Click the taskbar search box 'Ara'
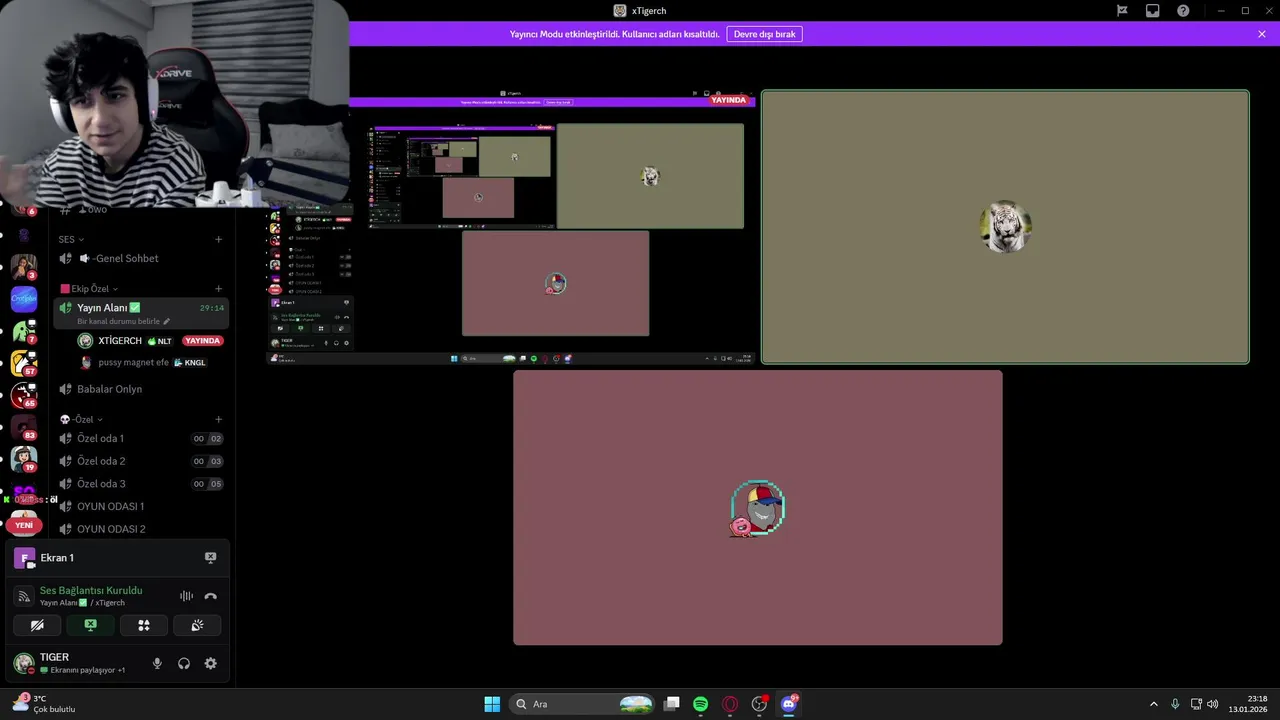 point(583,704)
